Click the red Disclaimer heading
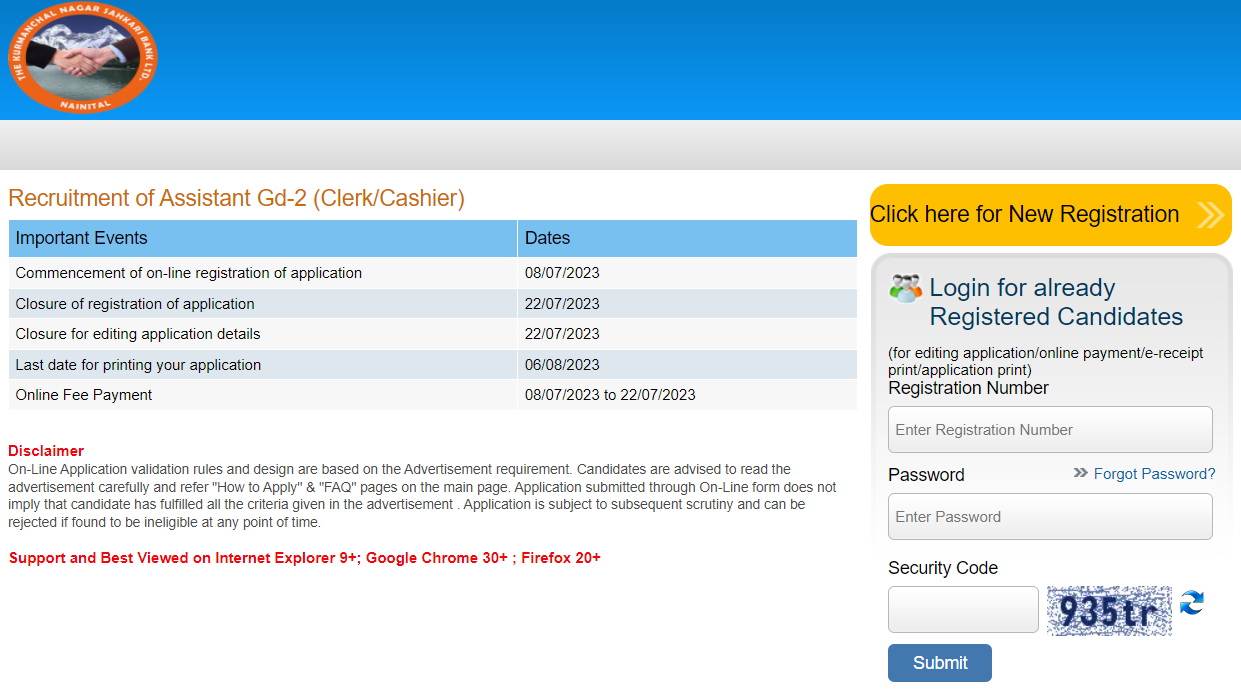The height and width of the screenshot is (691, 1241). pyautogui.click(x=46, y=451)
